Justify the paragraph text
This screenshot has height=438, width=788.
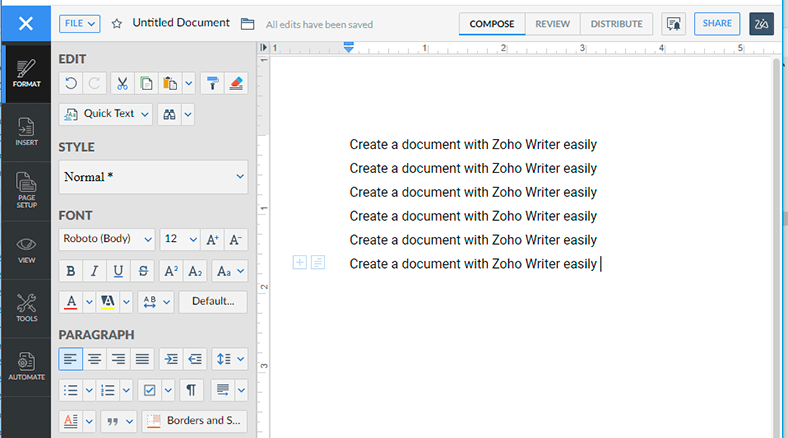(142, 359)
